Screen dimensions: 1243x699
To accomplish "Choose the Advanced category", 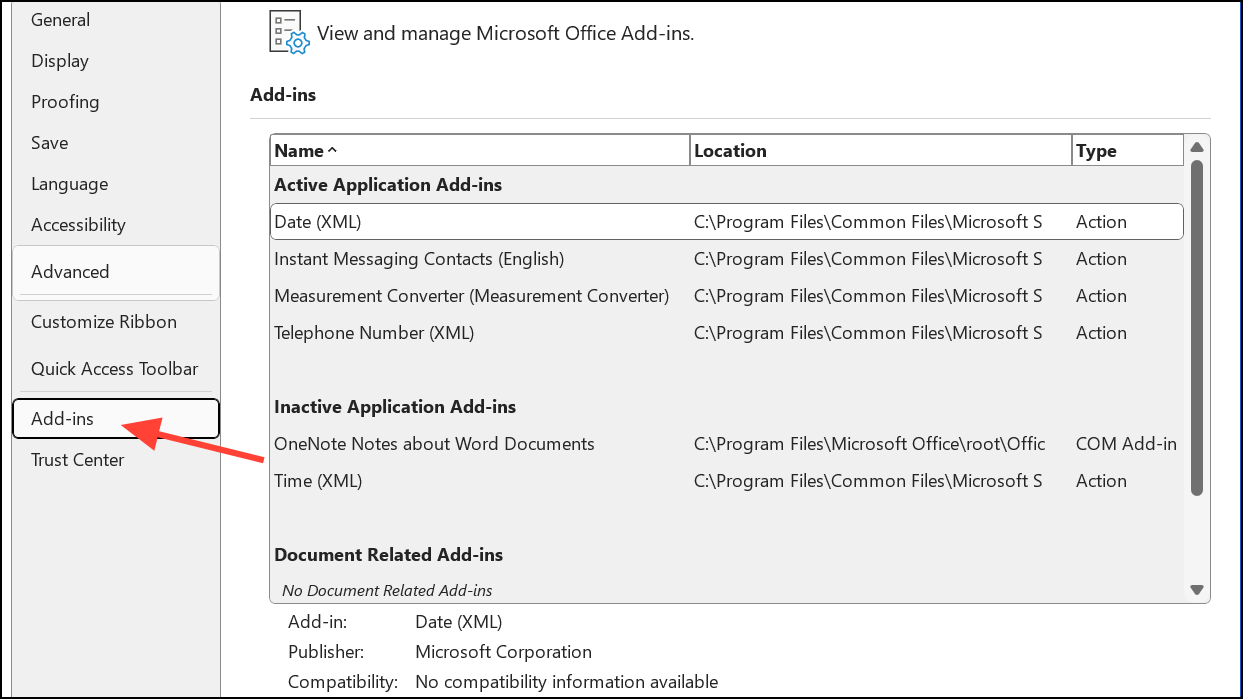I will point(116,272).
